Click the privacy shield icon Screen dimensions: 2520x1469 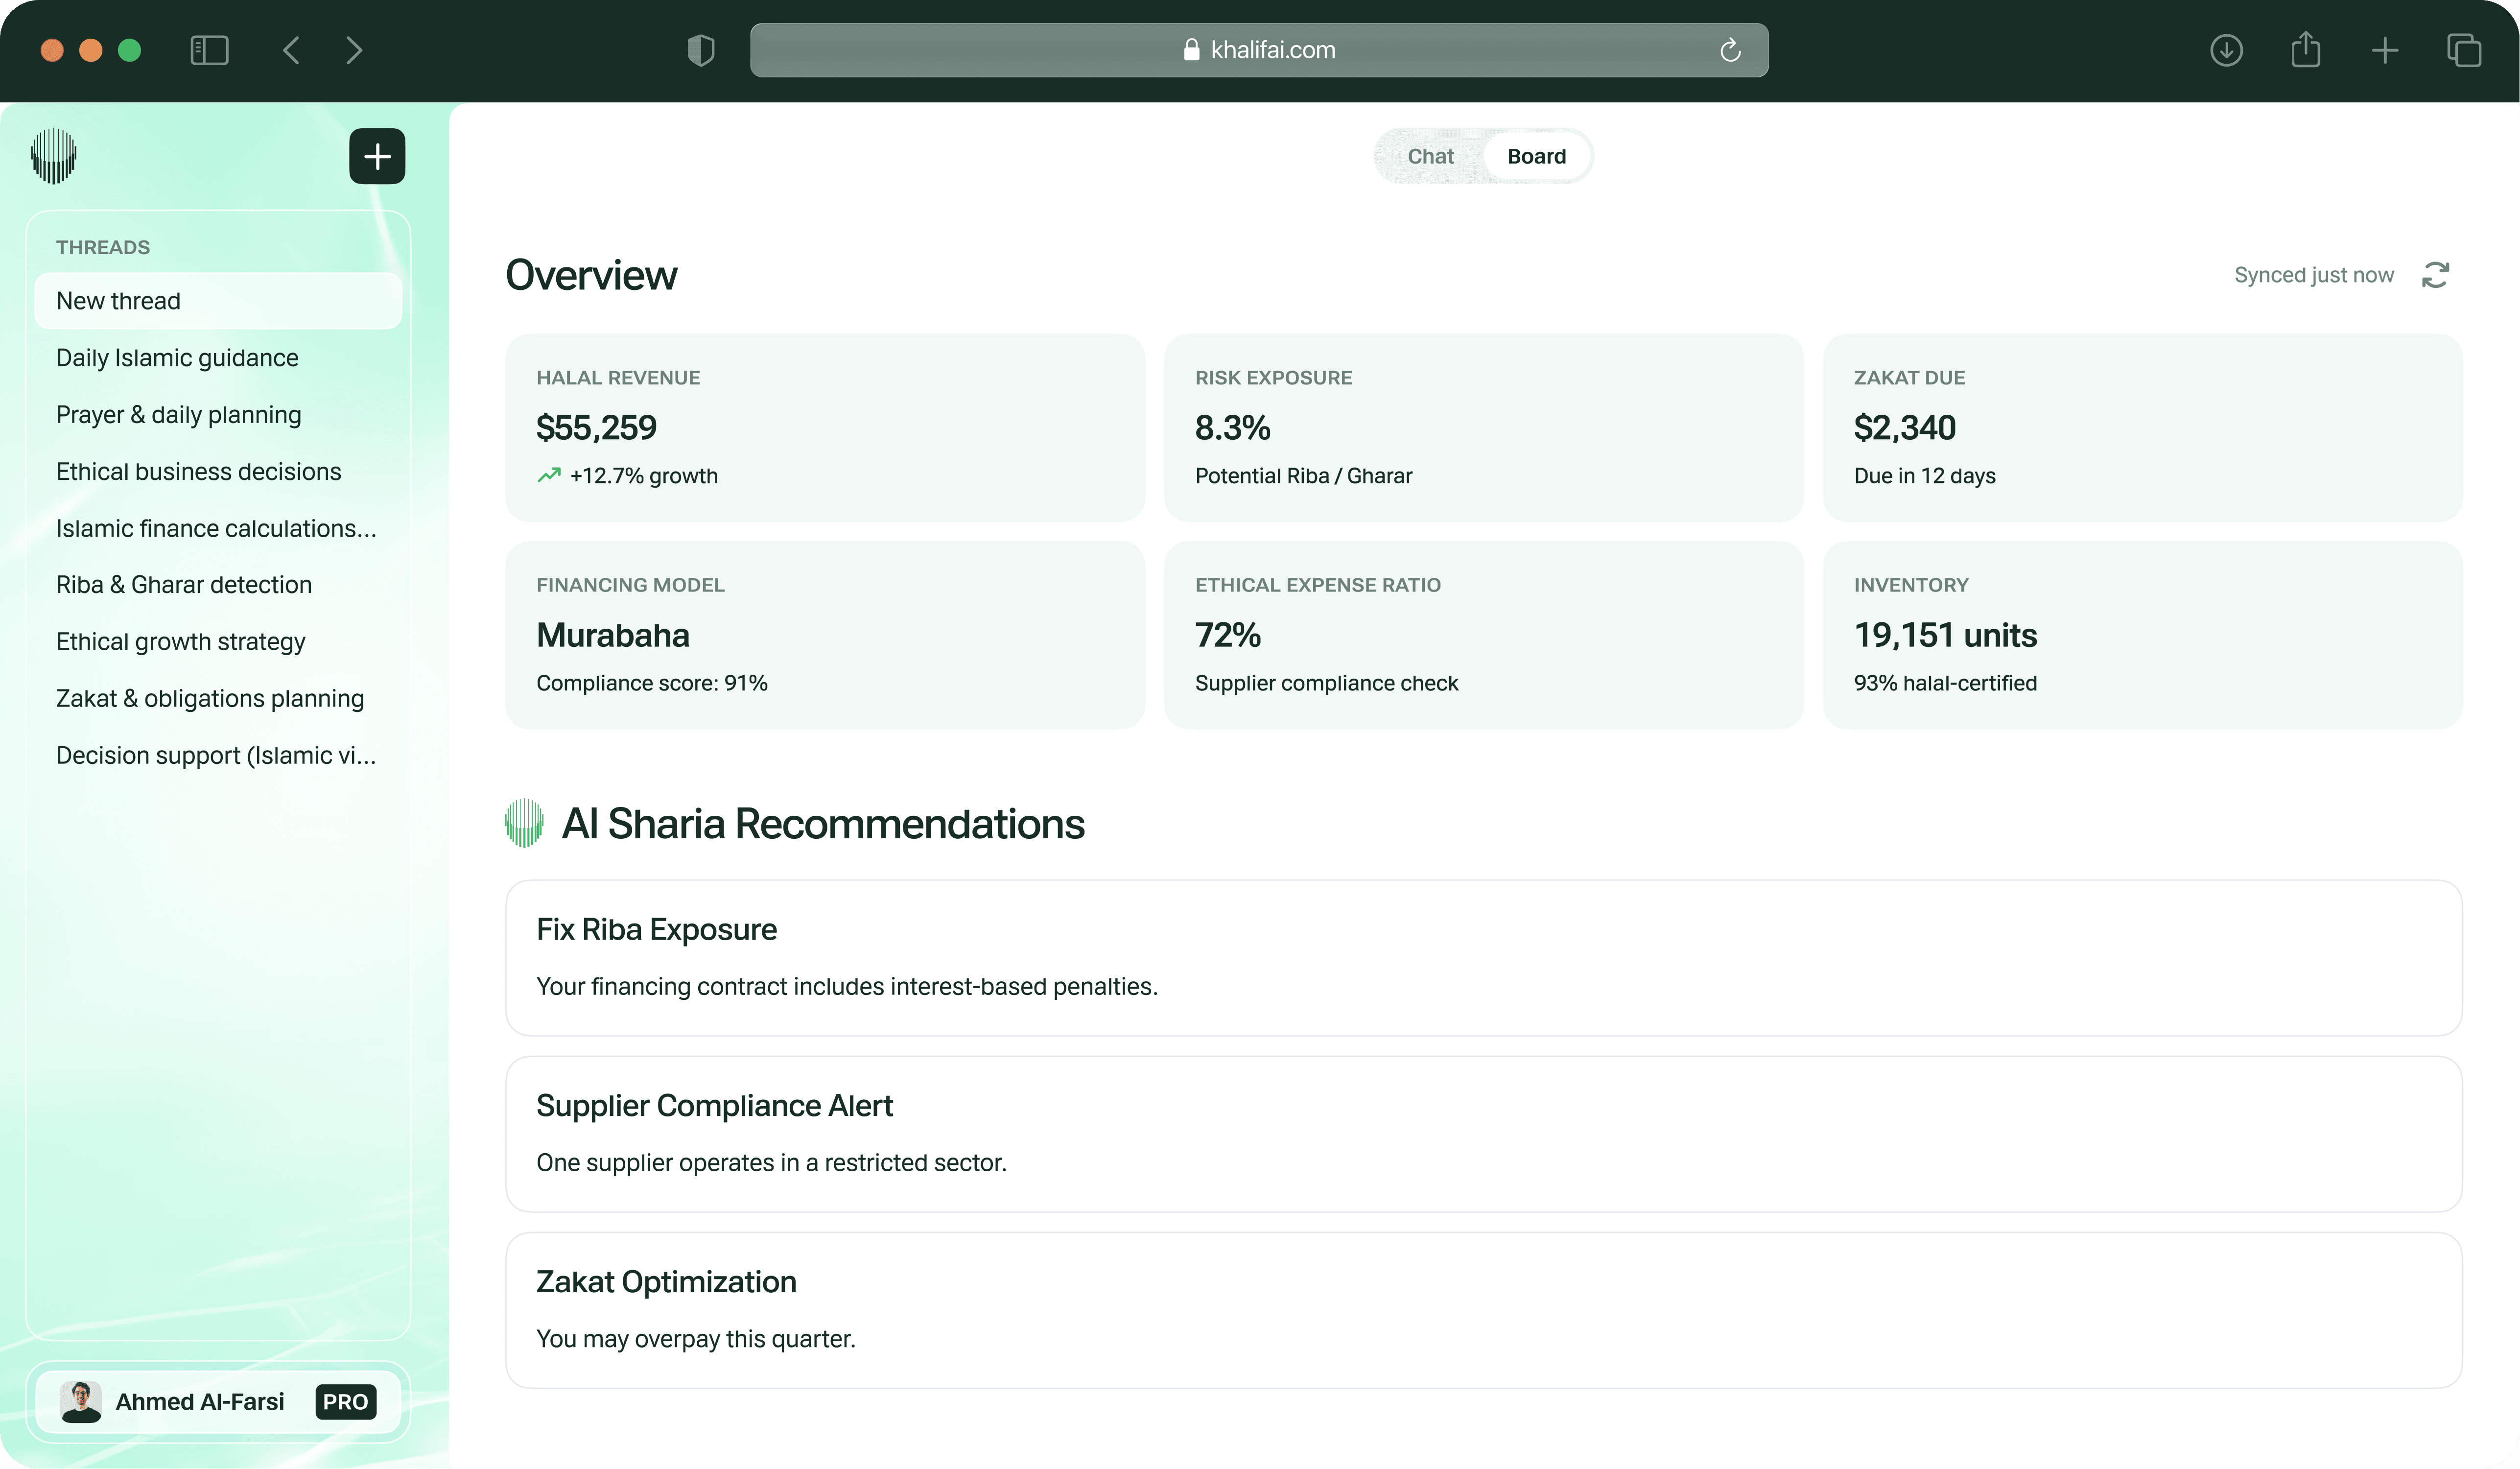(701, 50)
